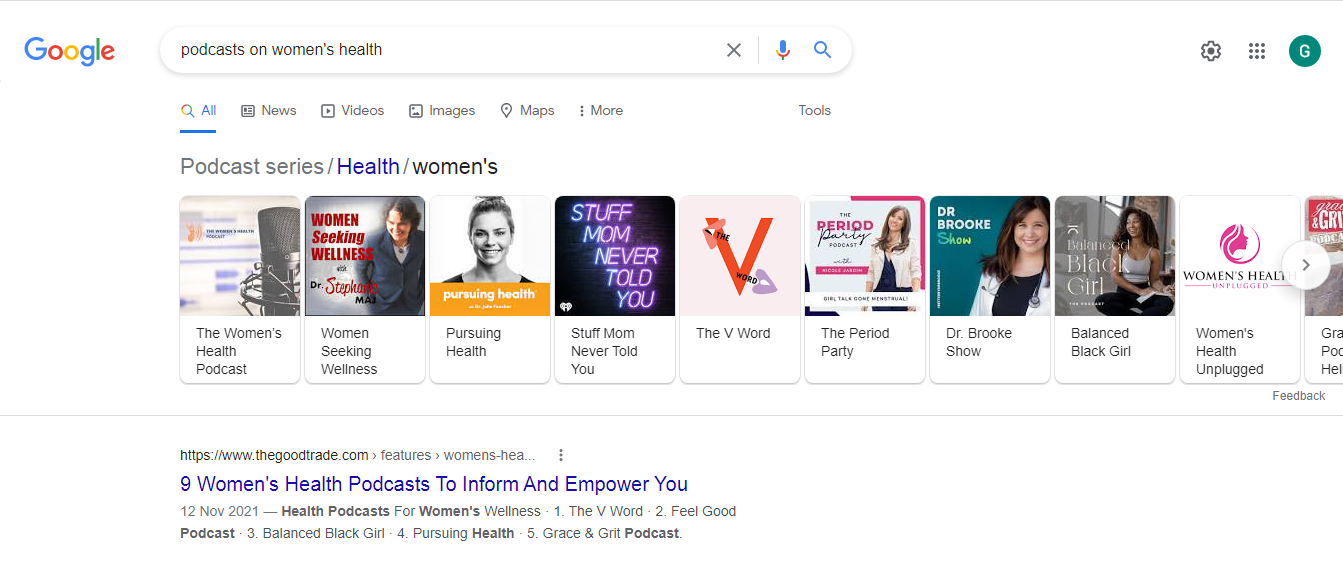Open Balanced Black Girl podcast artwork
Image resolution: width=1343 pixels, height=587 pixels.
1115,256
